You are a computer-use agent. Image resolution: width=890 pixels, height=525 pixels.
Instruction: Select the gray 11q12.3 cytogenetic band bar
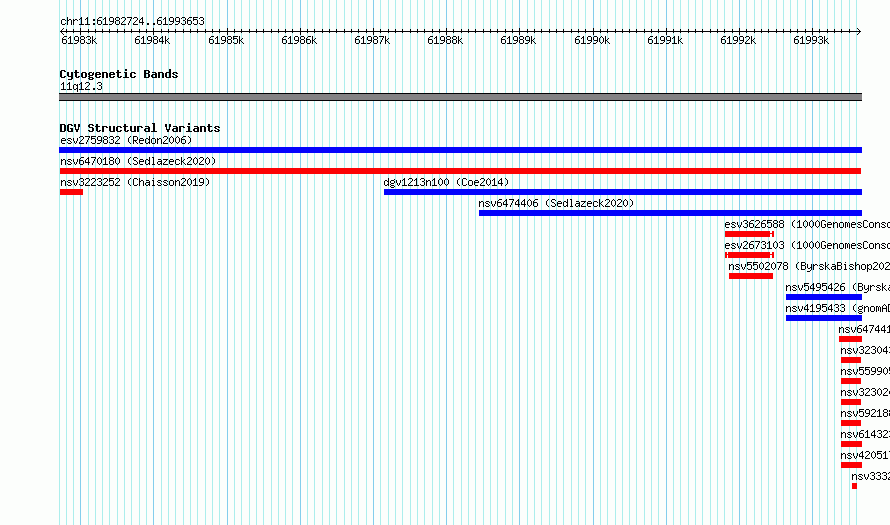pyautogui.click(x=460, y=97)
